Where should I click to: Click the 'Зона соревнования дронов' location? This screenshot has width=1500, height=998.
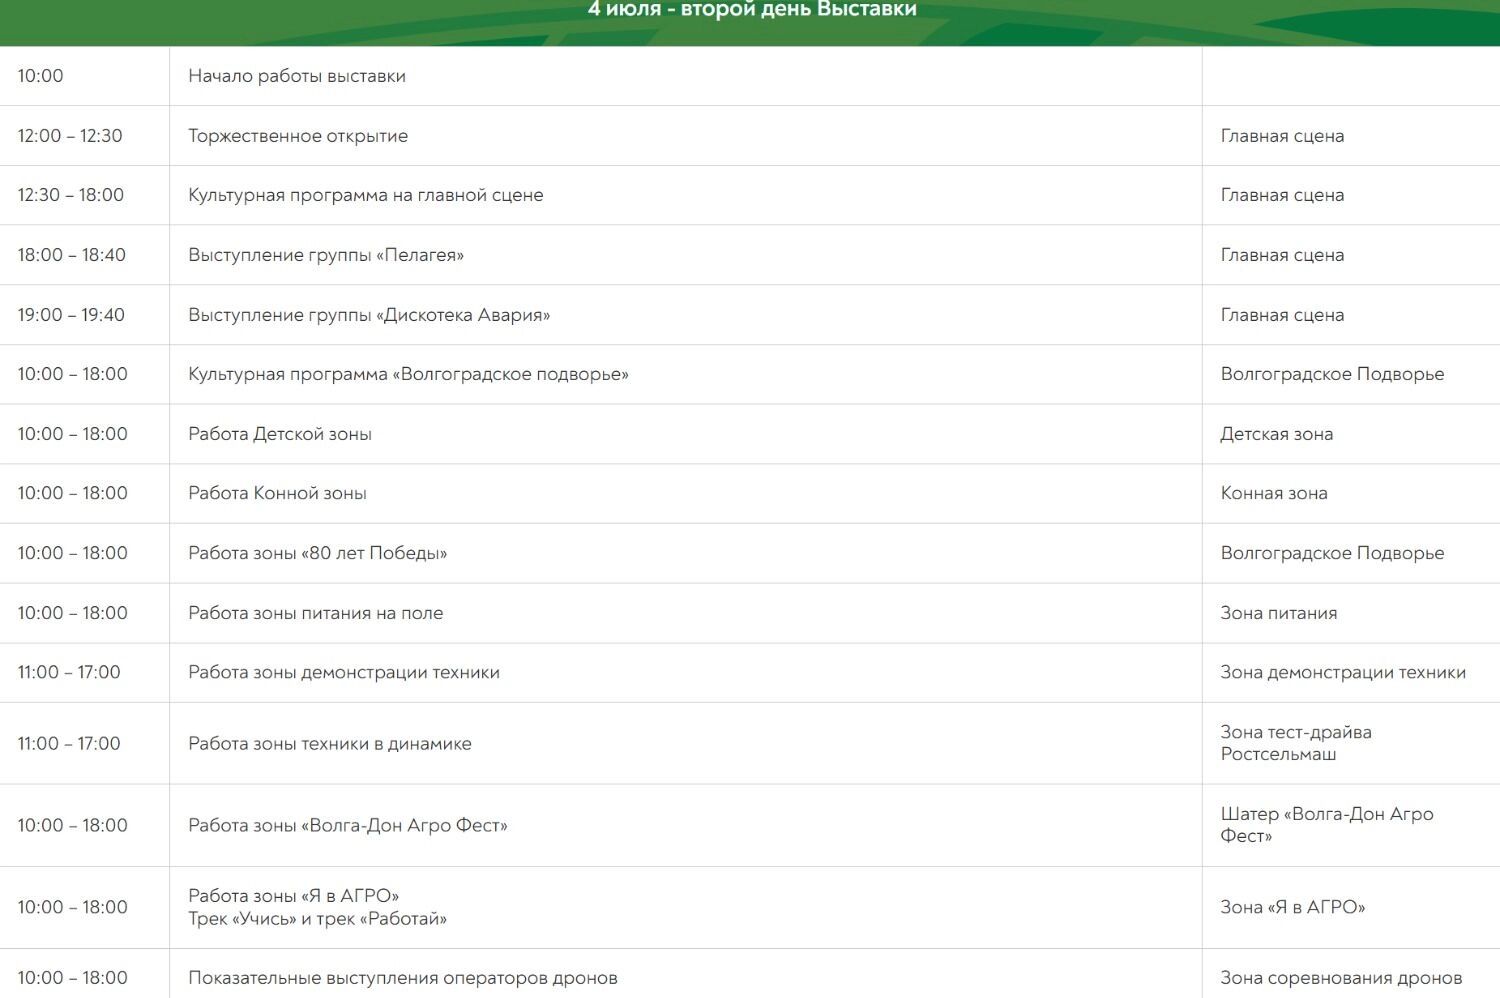[x=1340, y=978]
